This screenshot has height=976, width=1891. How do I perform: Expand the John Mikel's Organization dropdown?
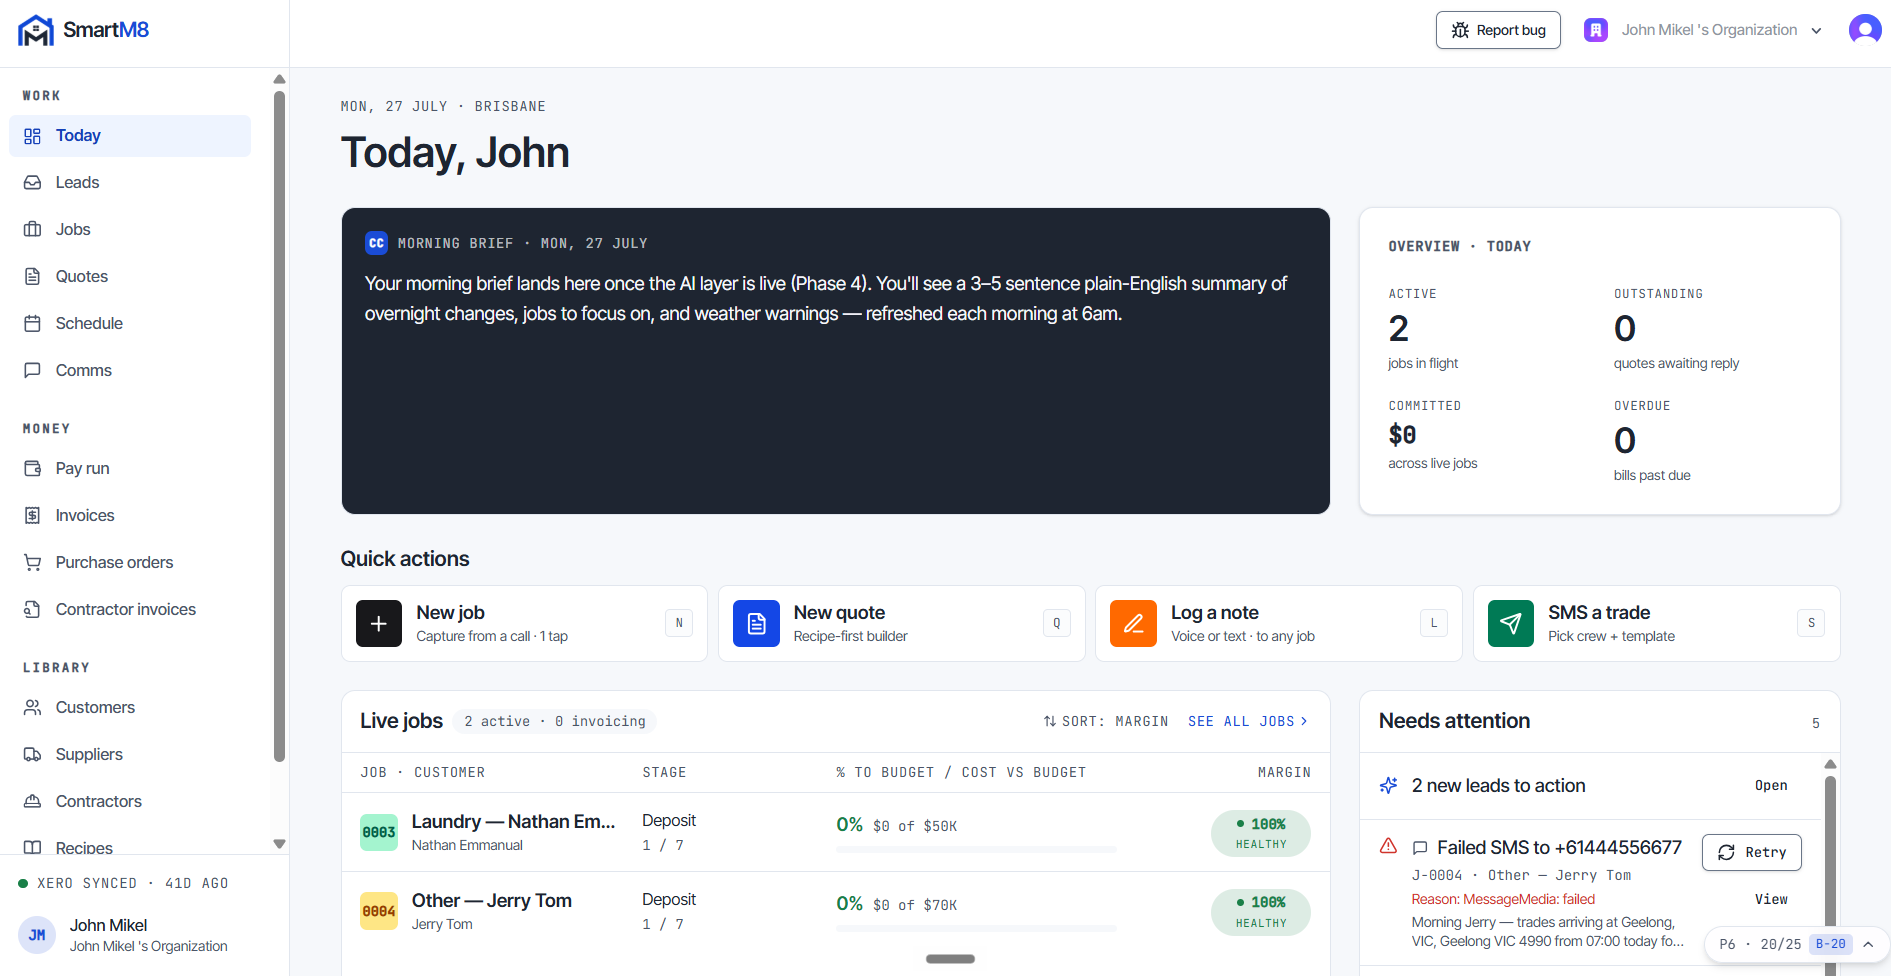tap(1705, 30)
